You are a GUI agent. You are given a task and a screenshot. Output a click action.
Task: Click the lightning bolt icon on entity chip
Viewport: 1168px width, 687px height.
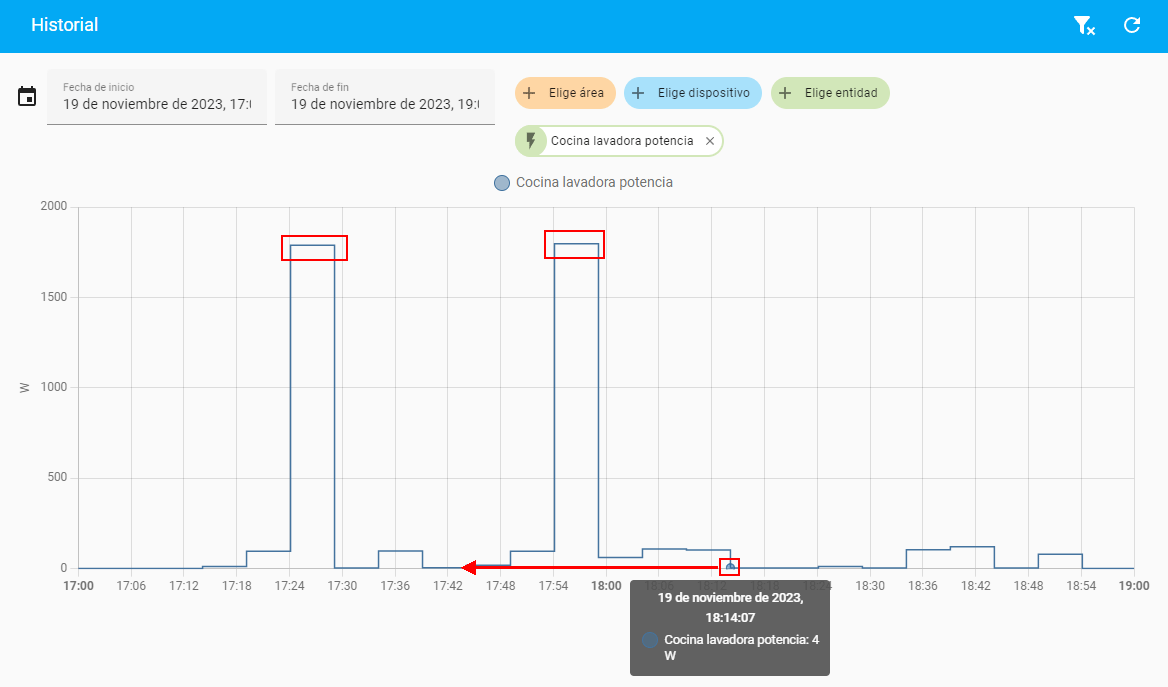(531, 141)
